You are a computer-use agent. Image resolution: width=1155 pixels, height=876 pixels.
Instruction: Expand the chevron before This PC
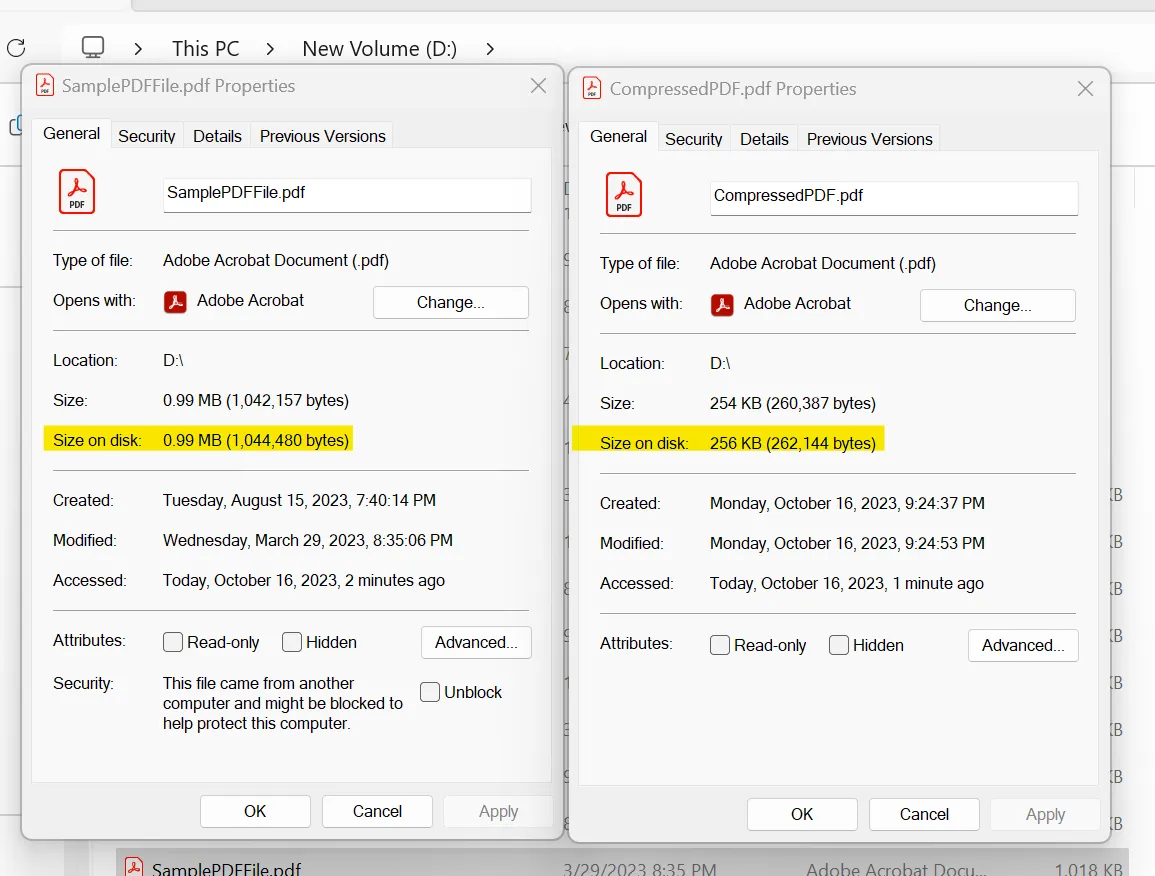[x=138, y=48]
